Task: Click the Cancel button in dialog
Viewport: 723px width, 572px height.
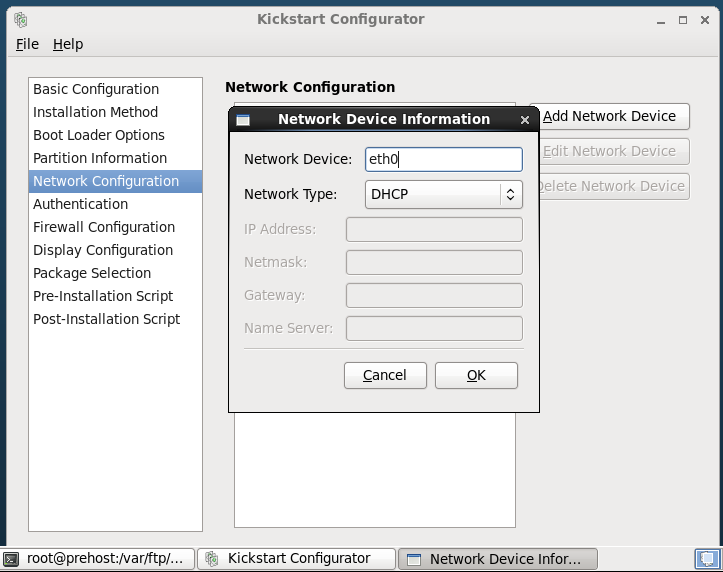Action: 385,375
